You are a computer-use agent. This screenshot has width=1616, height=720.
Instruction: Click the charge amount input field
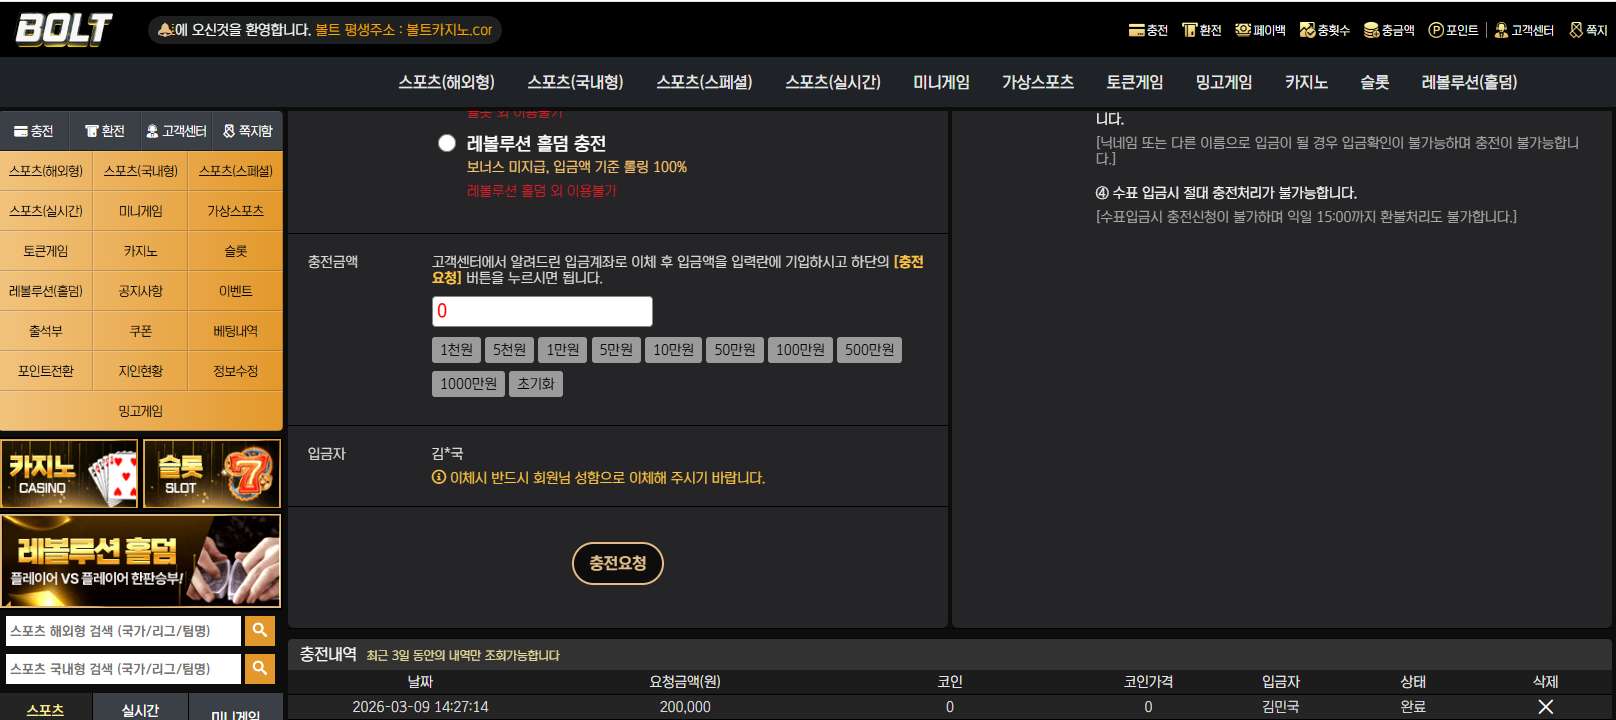pos(542,311)
